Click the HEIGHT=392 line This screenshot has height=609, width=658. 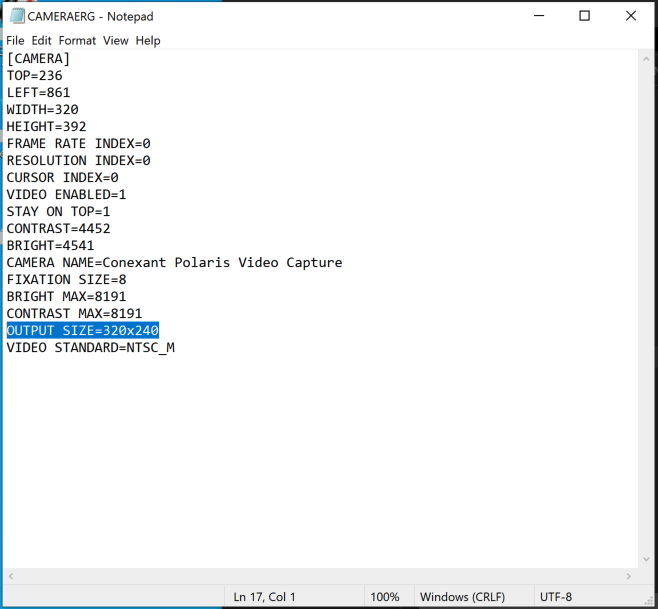point(46,126)
